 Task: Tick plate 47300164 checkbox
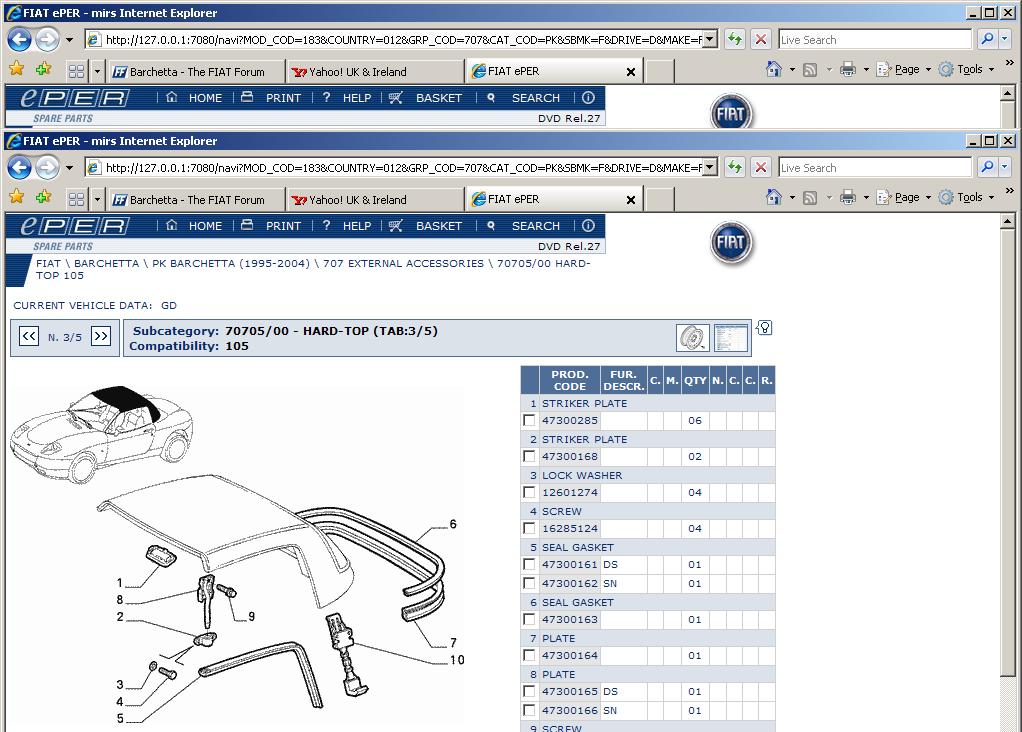(x=529, y=655)
